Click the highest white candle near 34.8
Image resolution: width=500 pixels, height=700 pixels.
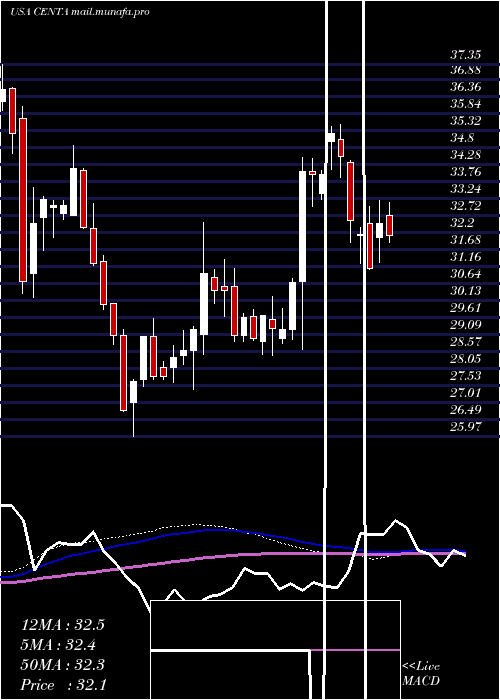coord(331,137)
